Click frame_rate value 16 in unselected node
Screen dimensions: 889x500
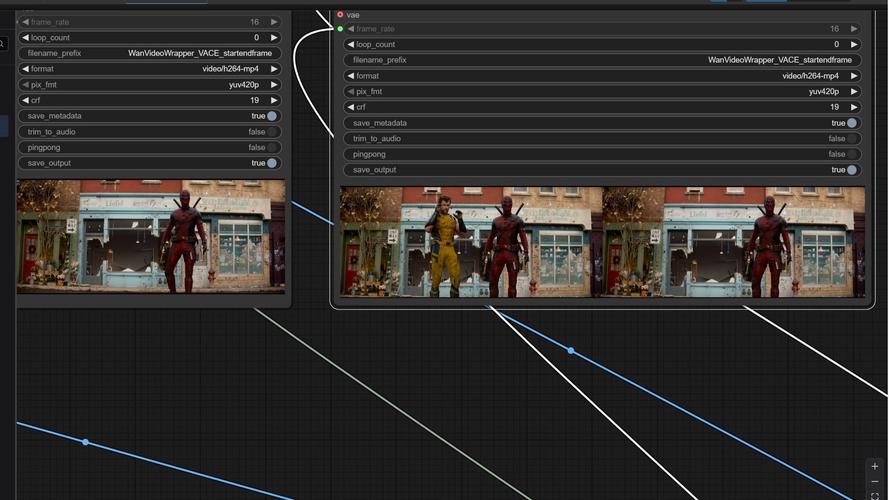pyautogui.click(x=255, y=22)
